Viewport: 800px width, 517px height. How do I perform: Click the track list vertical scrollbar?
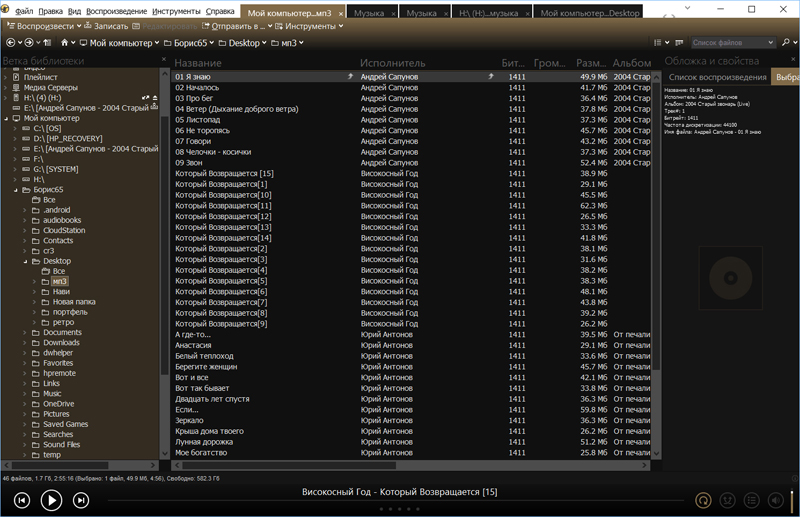pyautogui.click(x=657, y=225)
